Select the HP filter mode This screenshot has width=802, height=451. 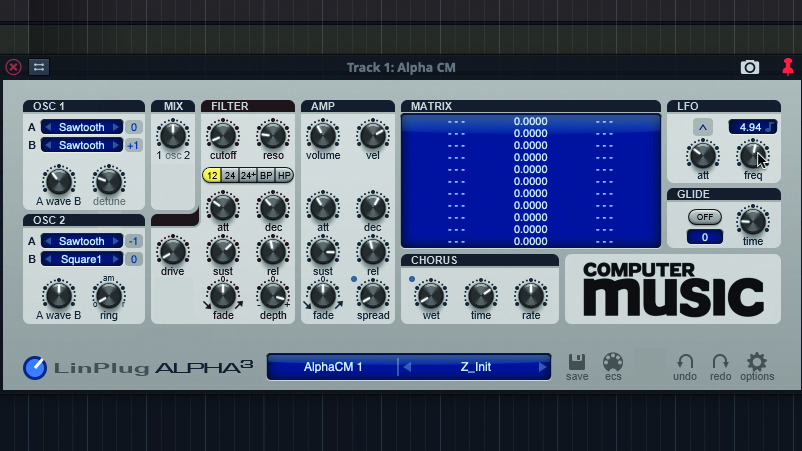[284, 175]
